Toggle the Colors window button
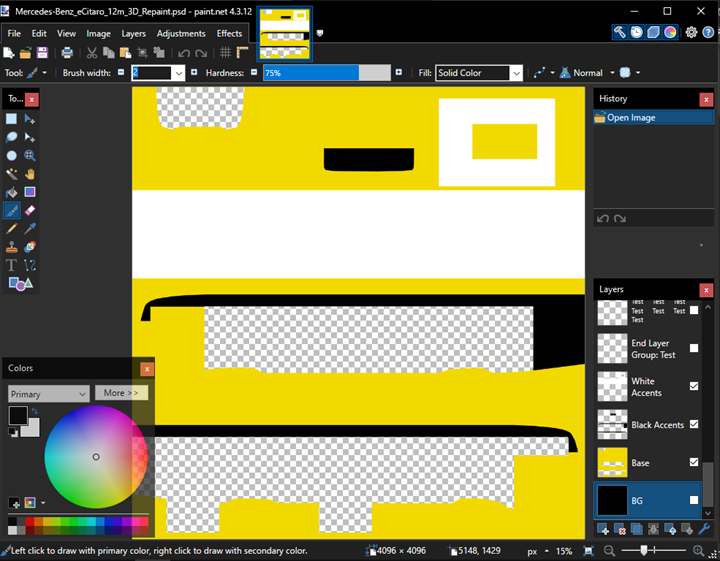Viewport: 720px width, 561px height. point(670,32)
